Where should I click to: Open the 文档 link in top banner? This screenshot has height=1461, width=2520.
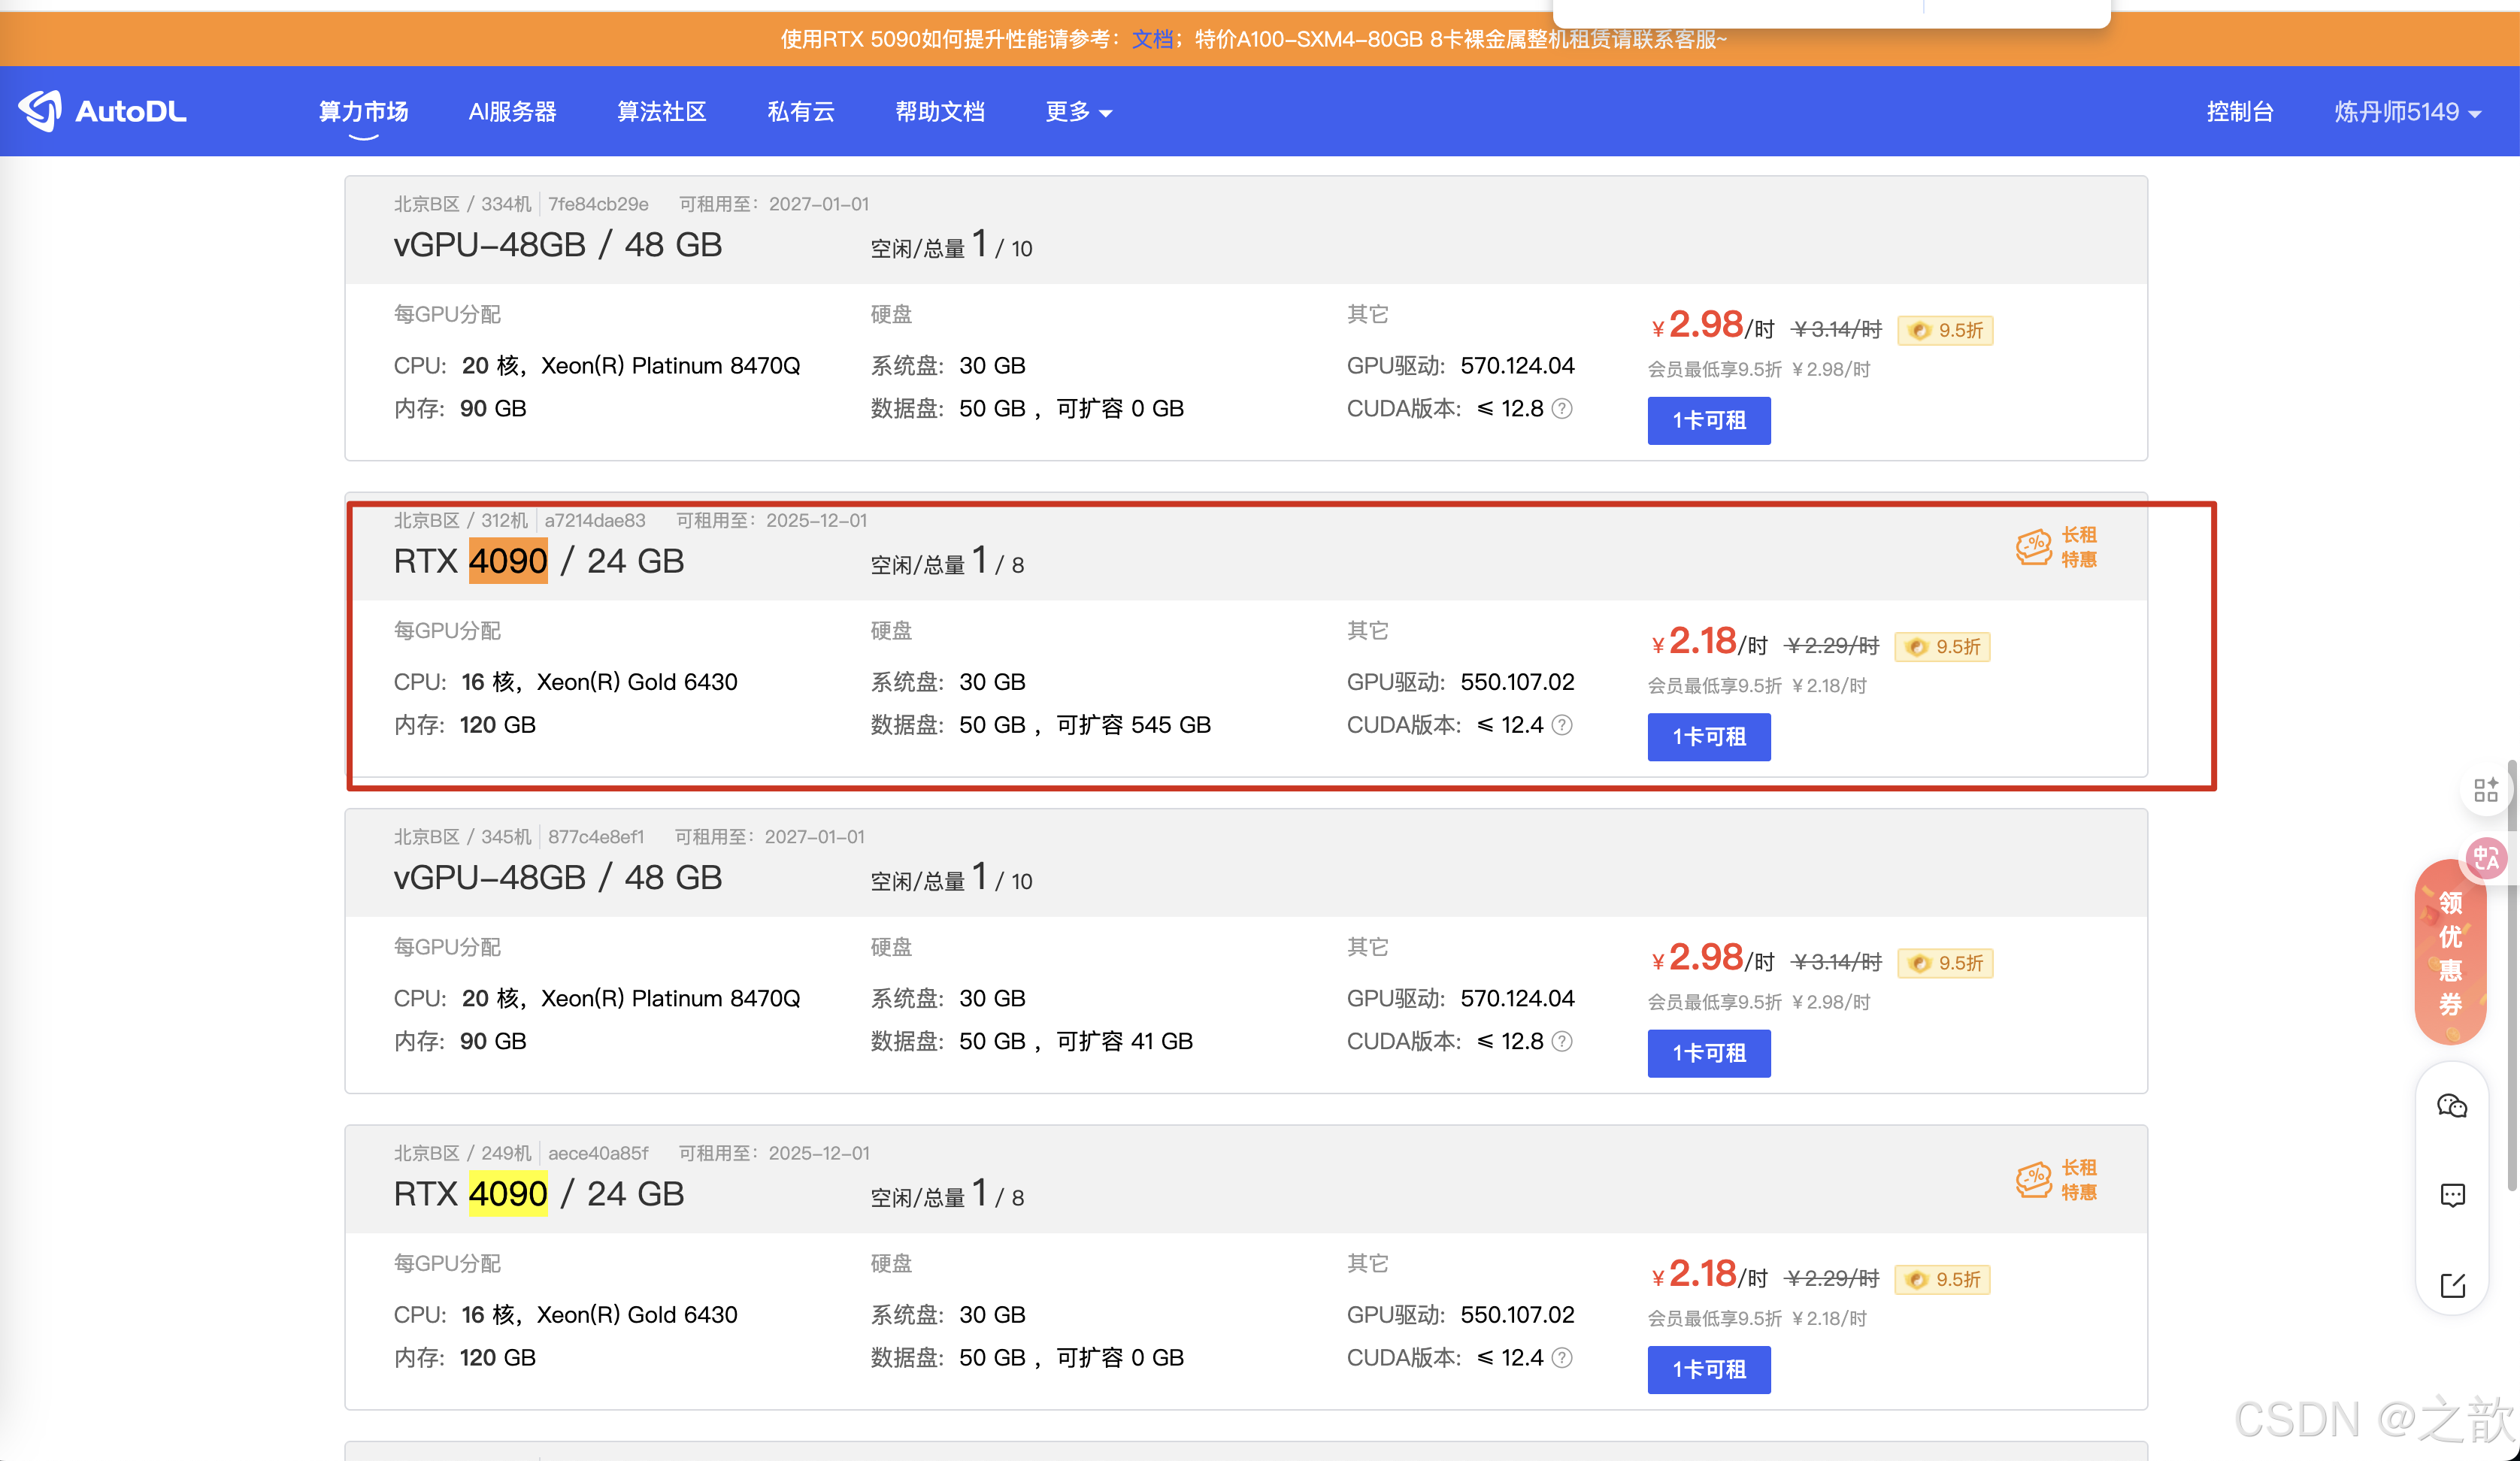pos(1152,39)
